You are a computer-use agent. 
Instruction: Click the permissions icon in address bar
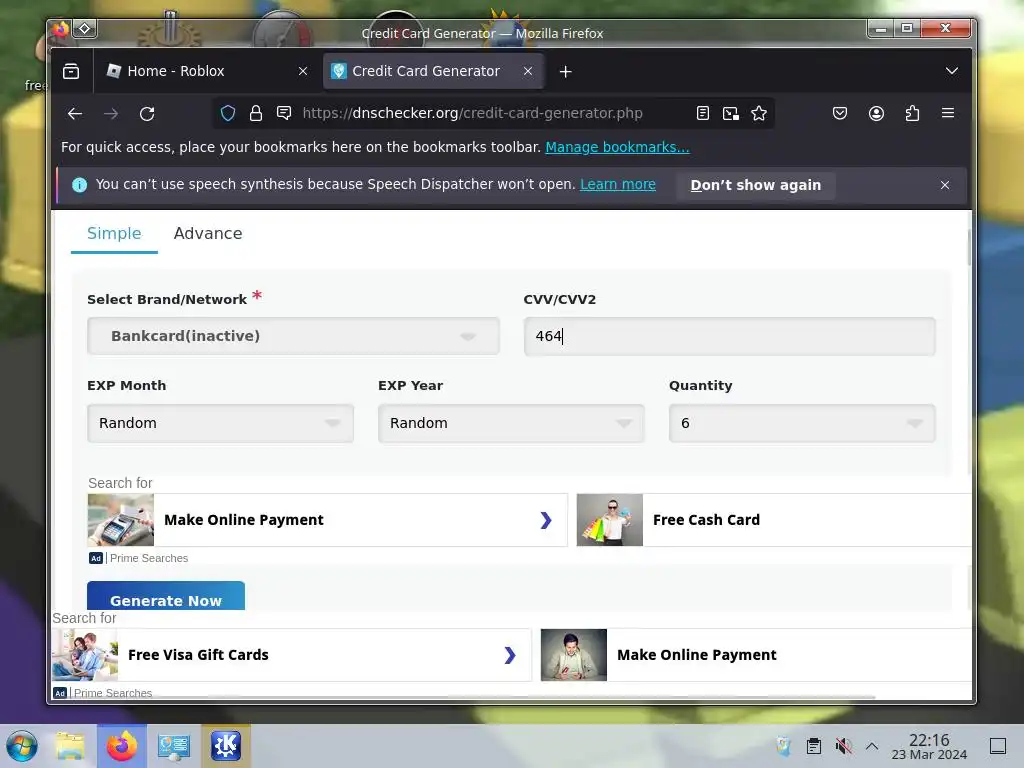284,114
